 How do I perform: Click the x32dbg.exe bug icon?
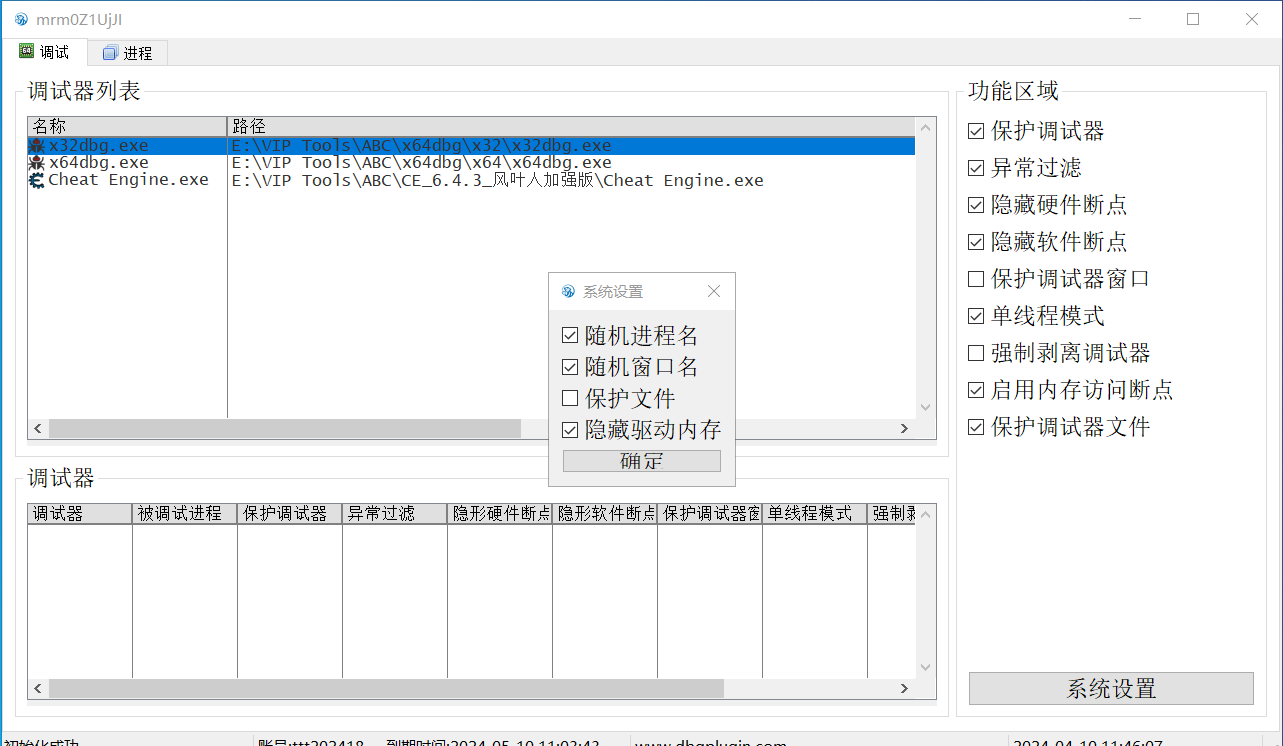click(37, 146)
